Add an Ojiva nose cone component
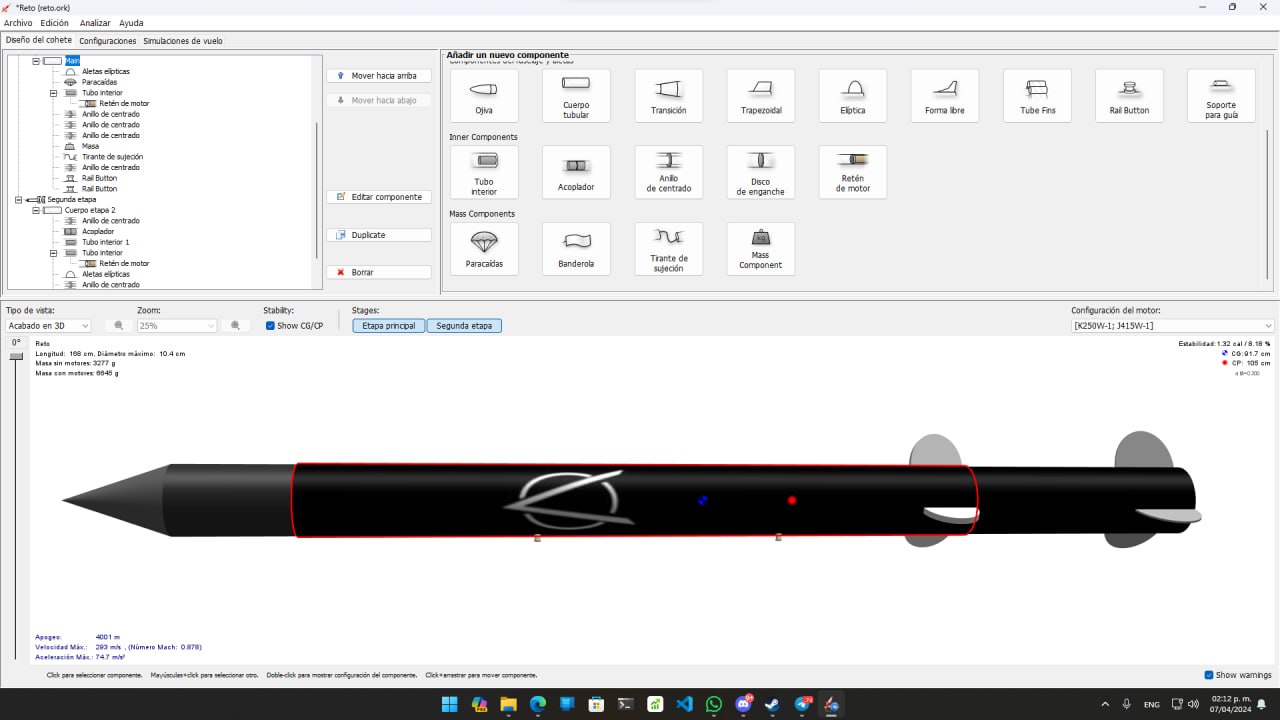This screenshot has height=720, width=1280. [483, 95]
